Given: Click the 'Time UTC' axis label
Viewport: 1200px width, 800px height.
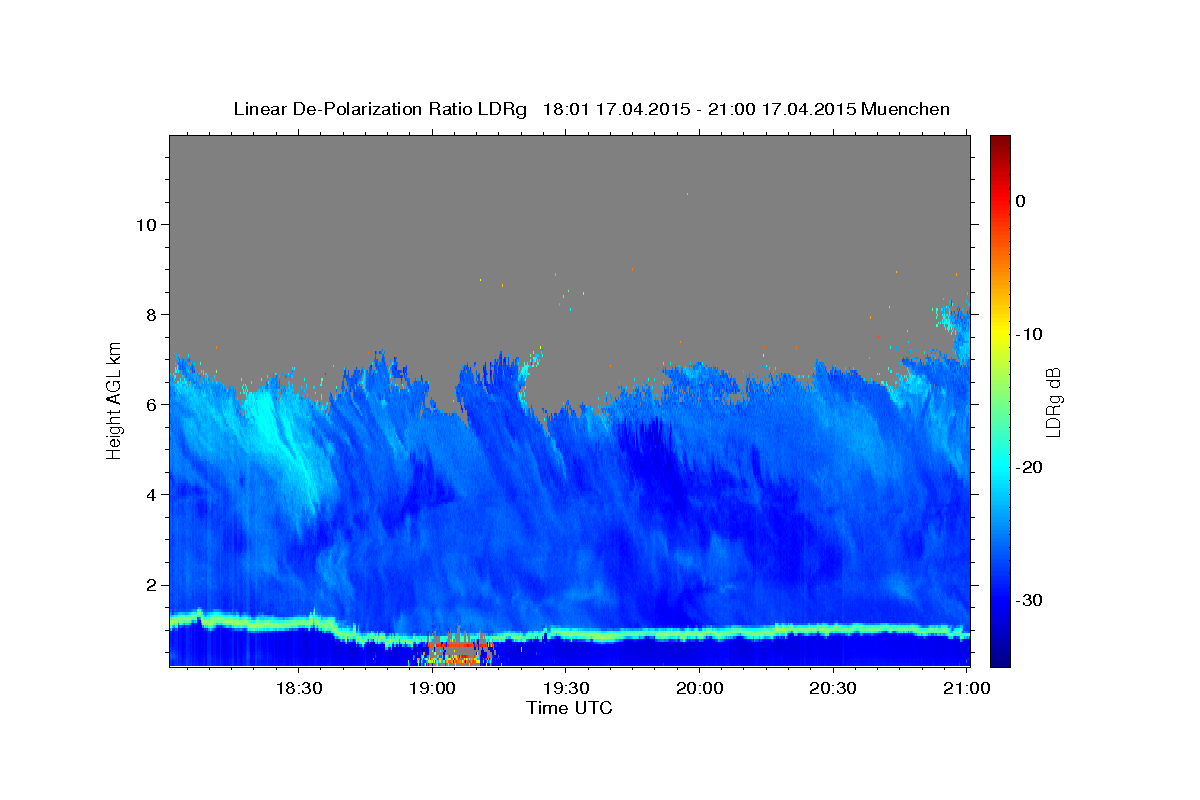Looking at the screenshot, I should coord(569,708).
